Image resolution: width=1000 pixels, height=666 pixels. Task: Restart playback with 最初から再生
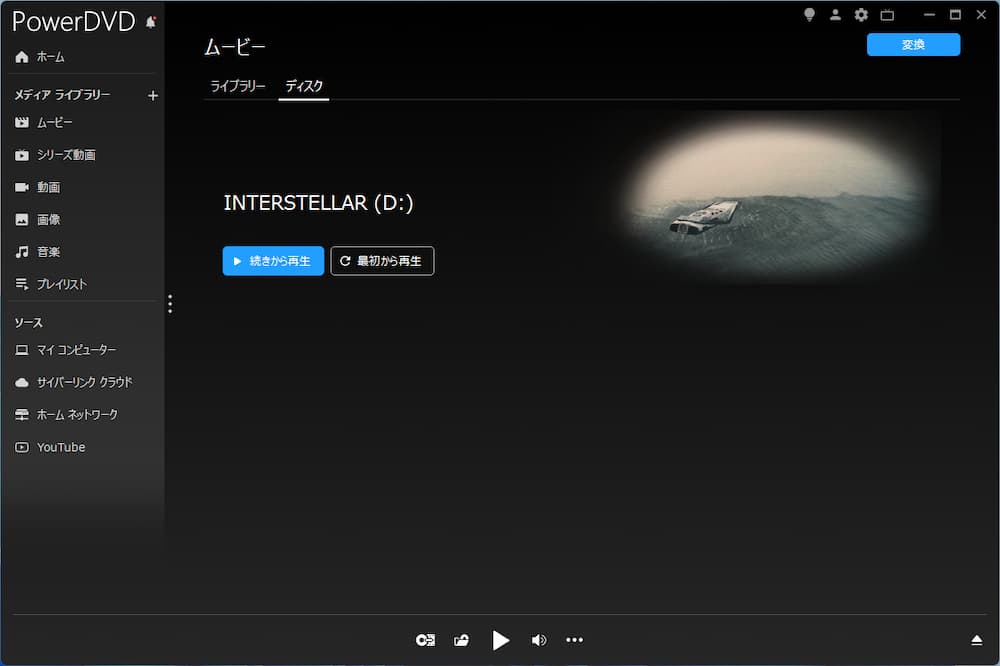tap(382, 261)
